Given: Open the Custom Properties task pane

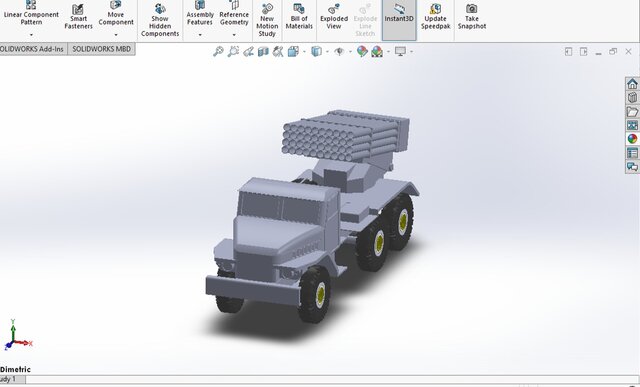Looking at the screenshot, I should point(632,153).
